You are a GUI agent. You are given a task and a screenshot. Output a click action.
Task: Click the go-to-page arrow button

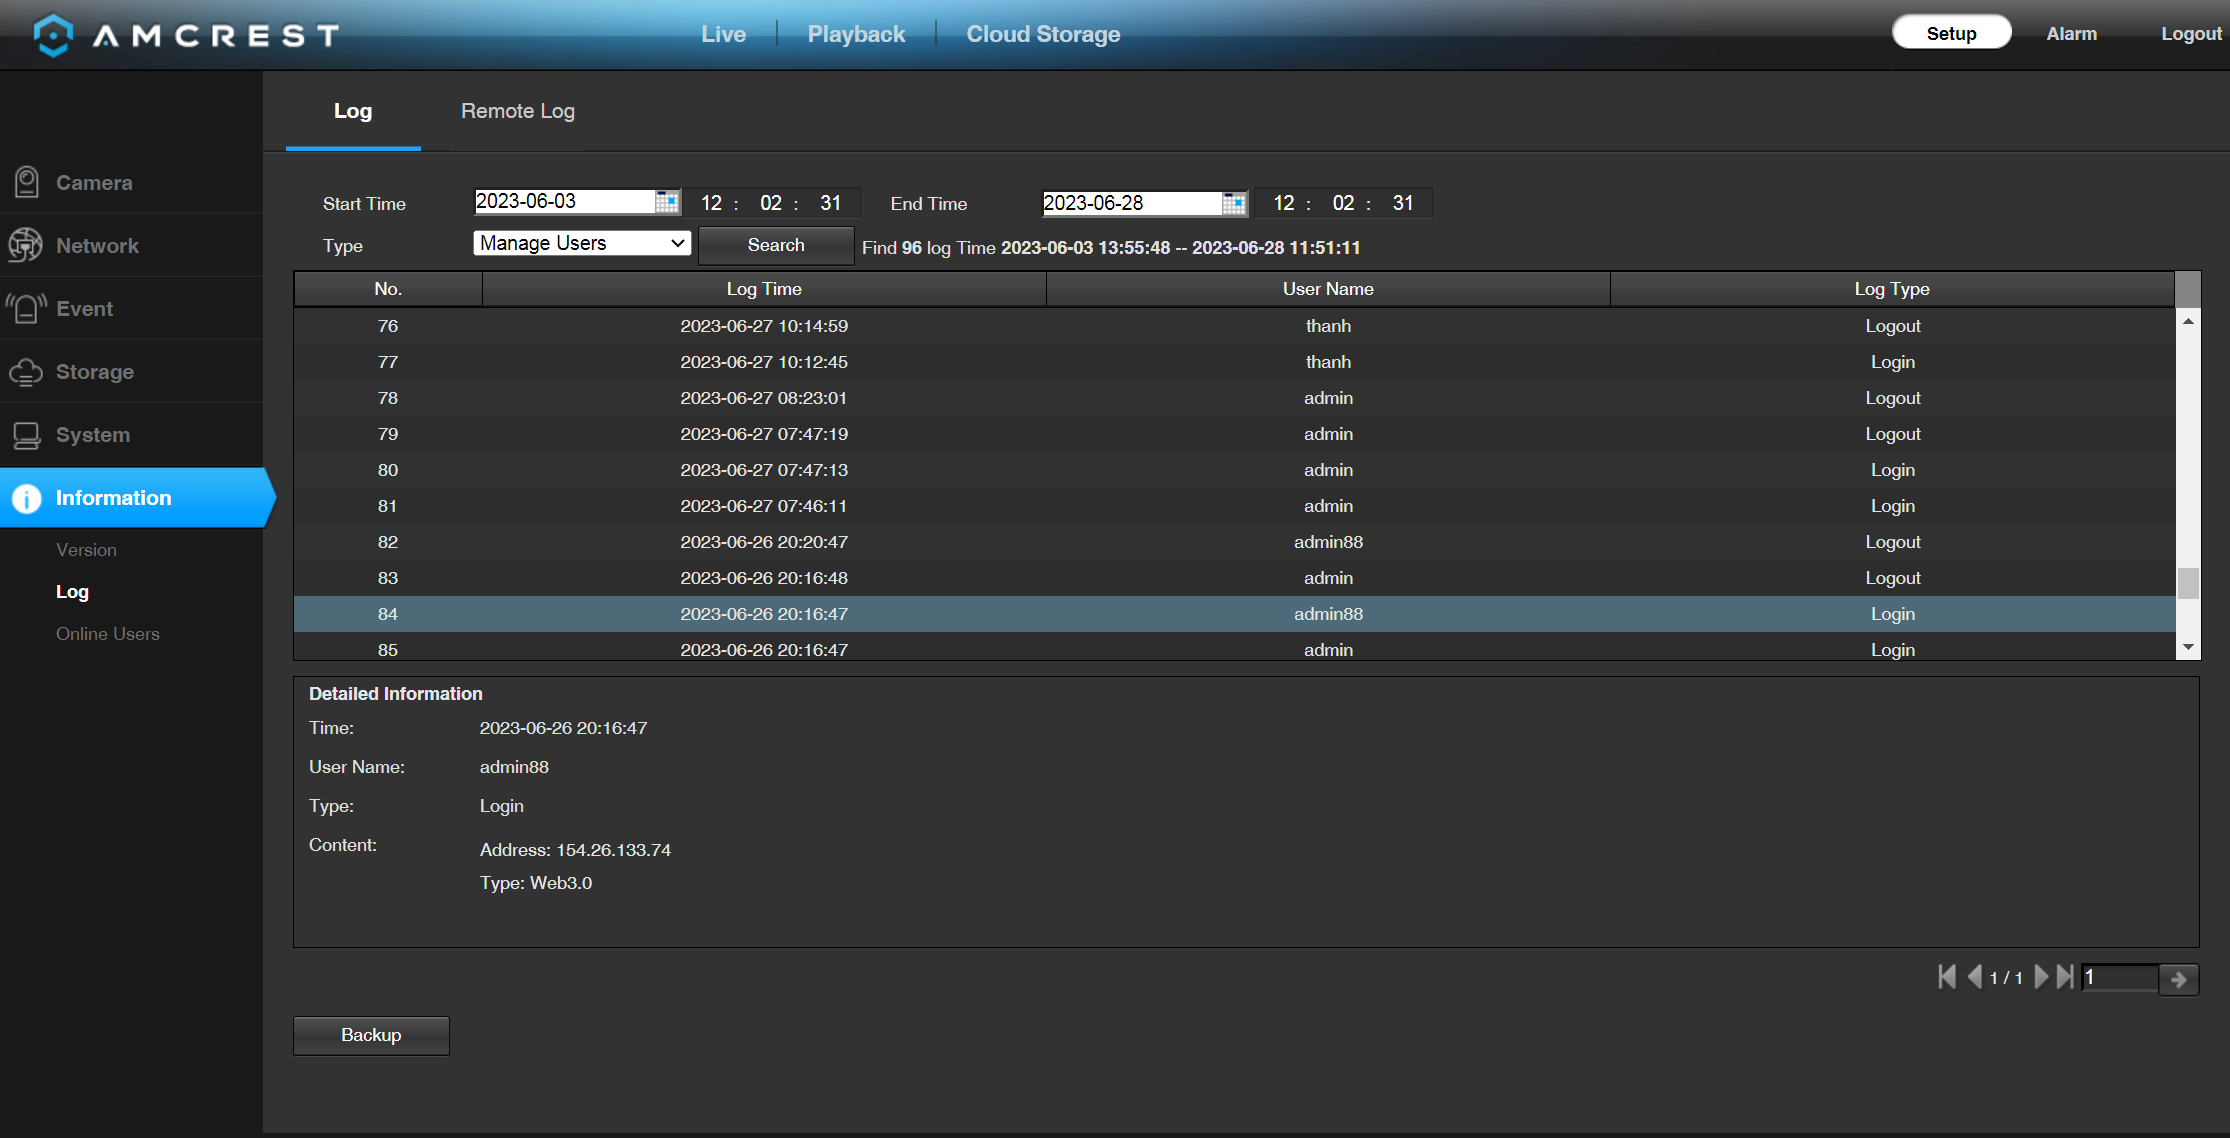(x=2178, y=979)
